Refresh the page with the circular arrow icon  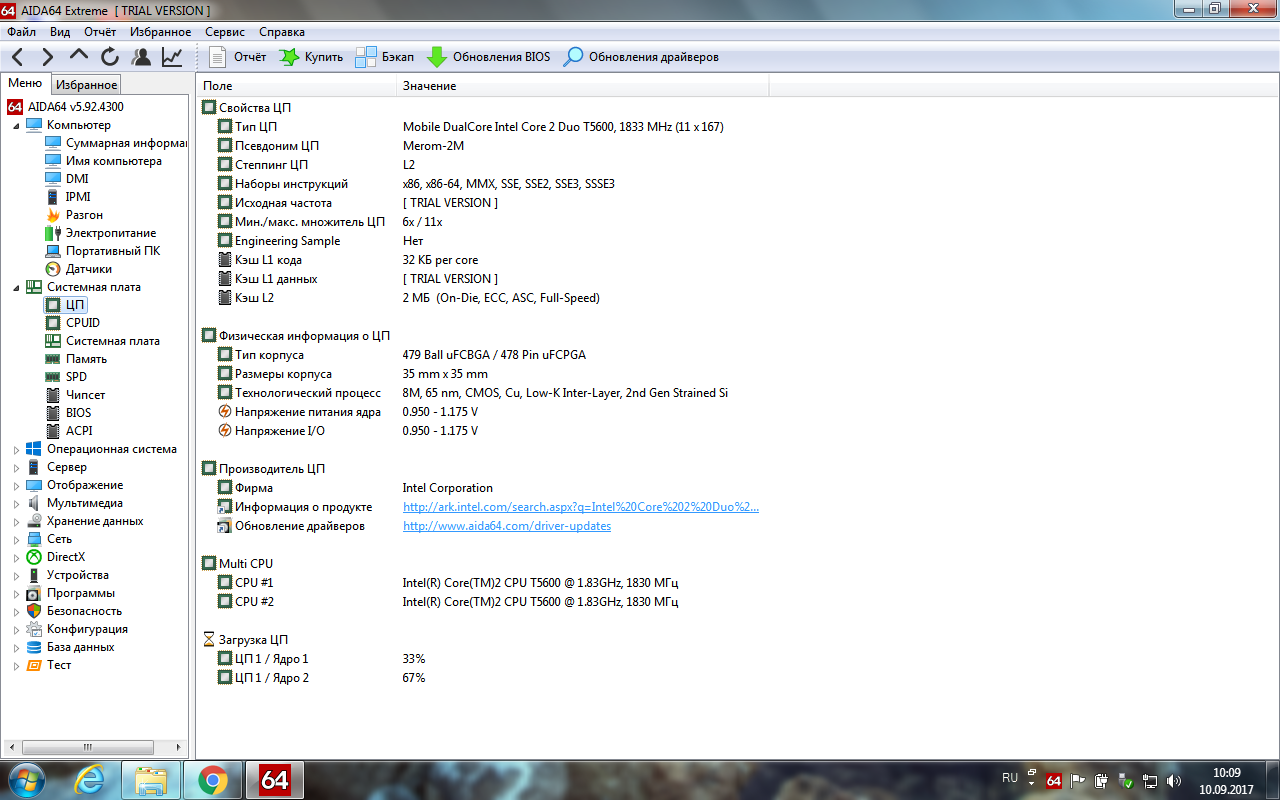(110, 57)
